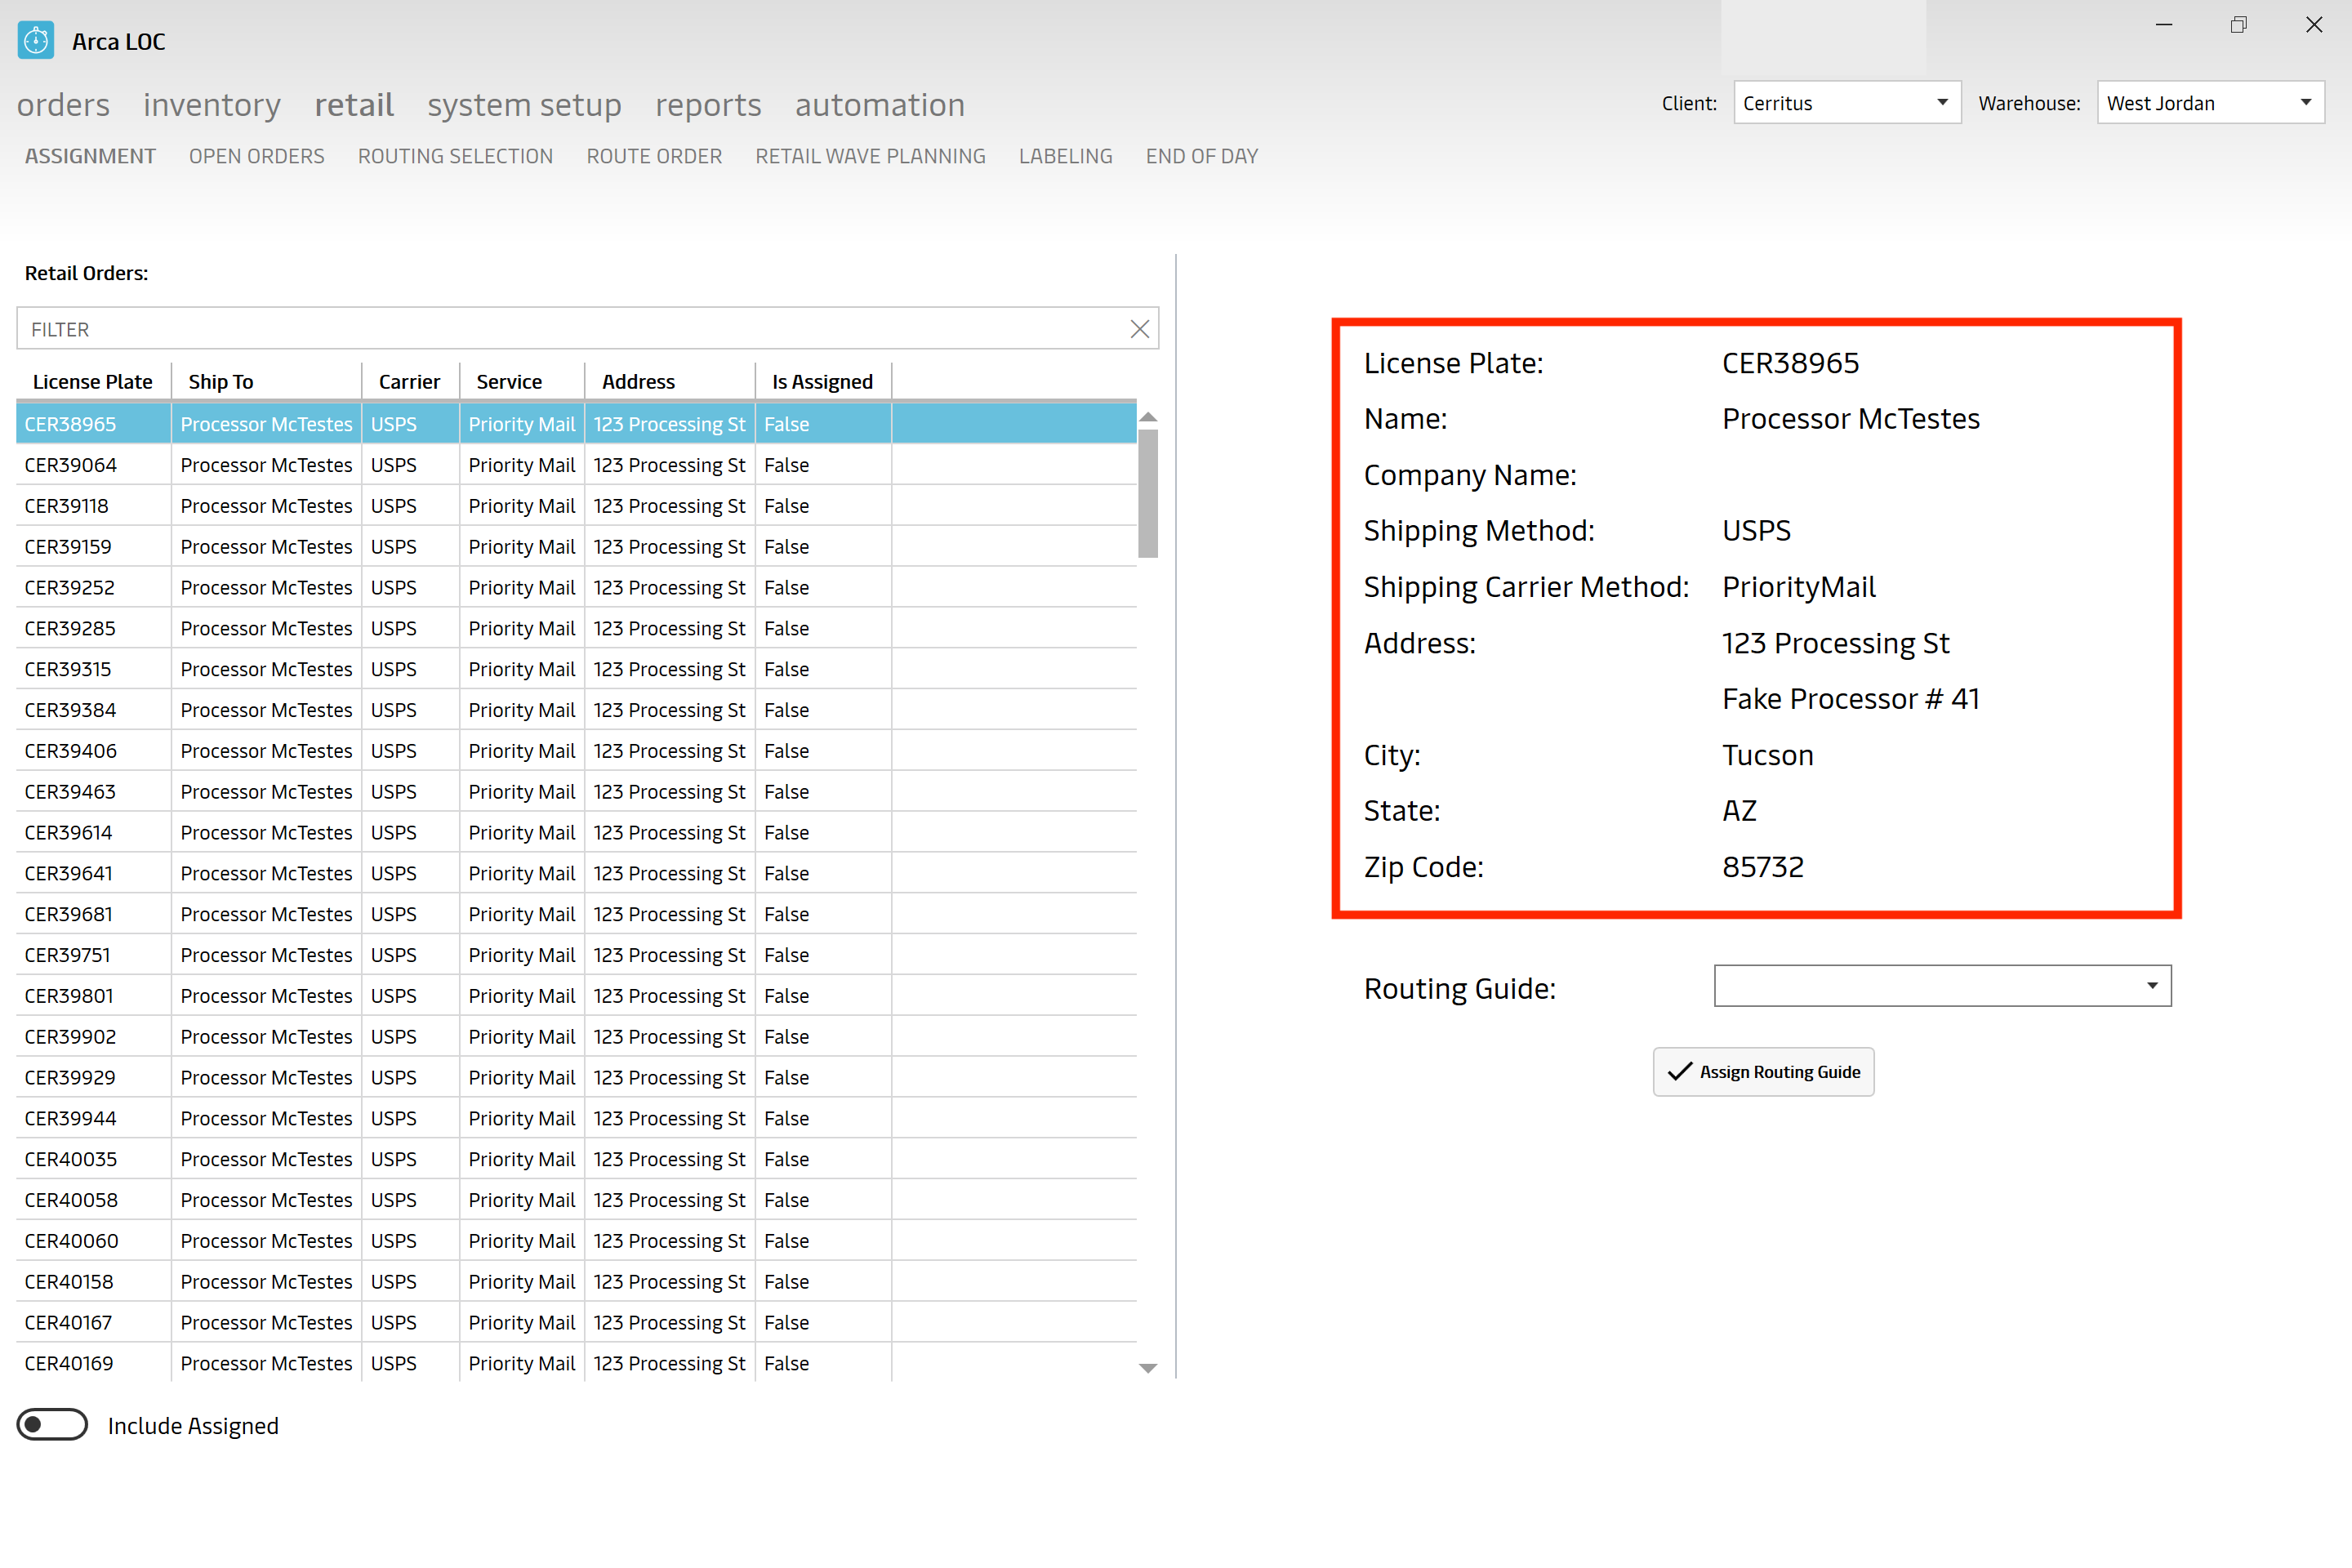Select order row CER39801
The height and width of the screenshot is (1568, 2352).
point(576,996)
